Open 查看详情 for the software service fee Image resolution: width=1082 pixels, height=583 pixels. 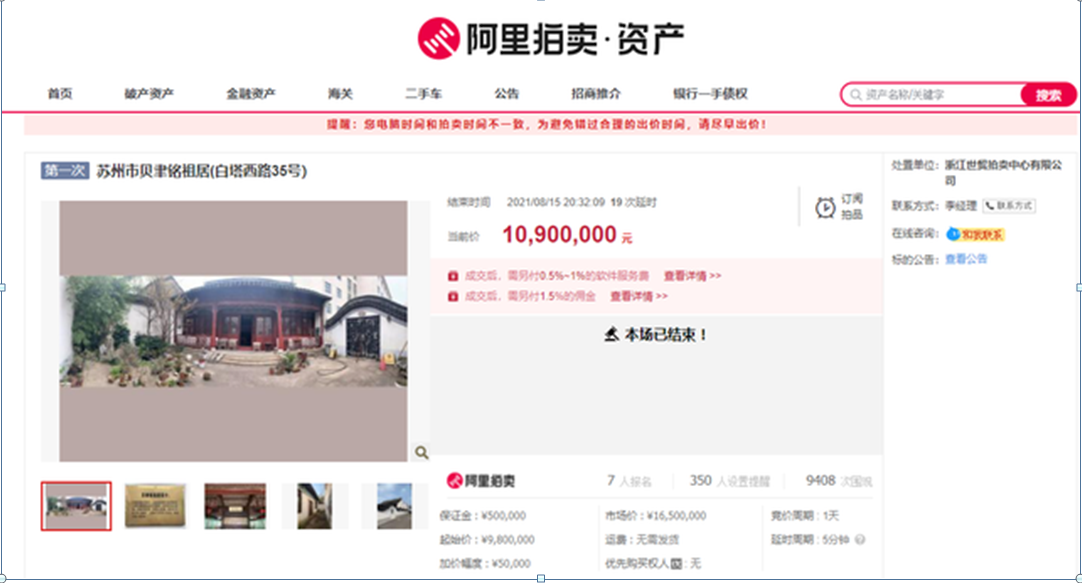point(692,275)
